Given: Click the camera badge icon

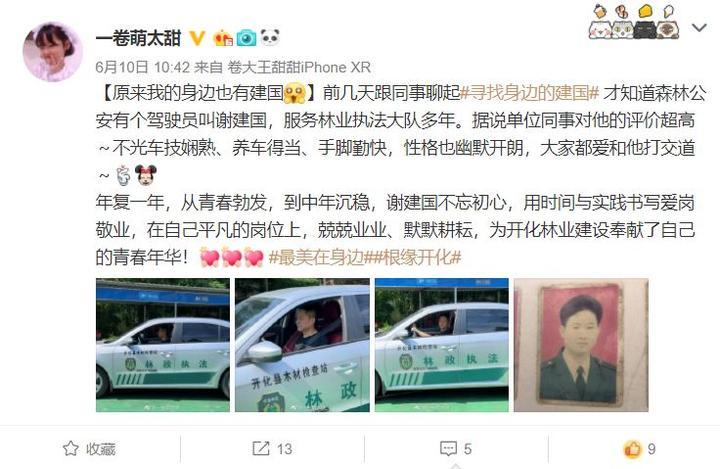Looking at the screenshot, I should click(x=247, y=38).
